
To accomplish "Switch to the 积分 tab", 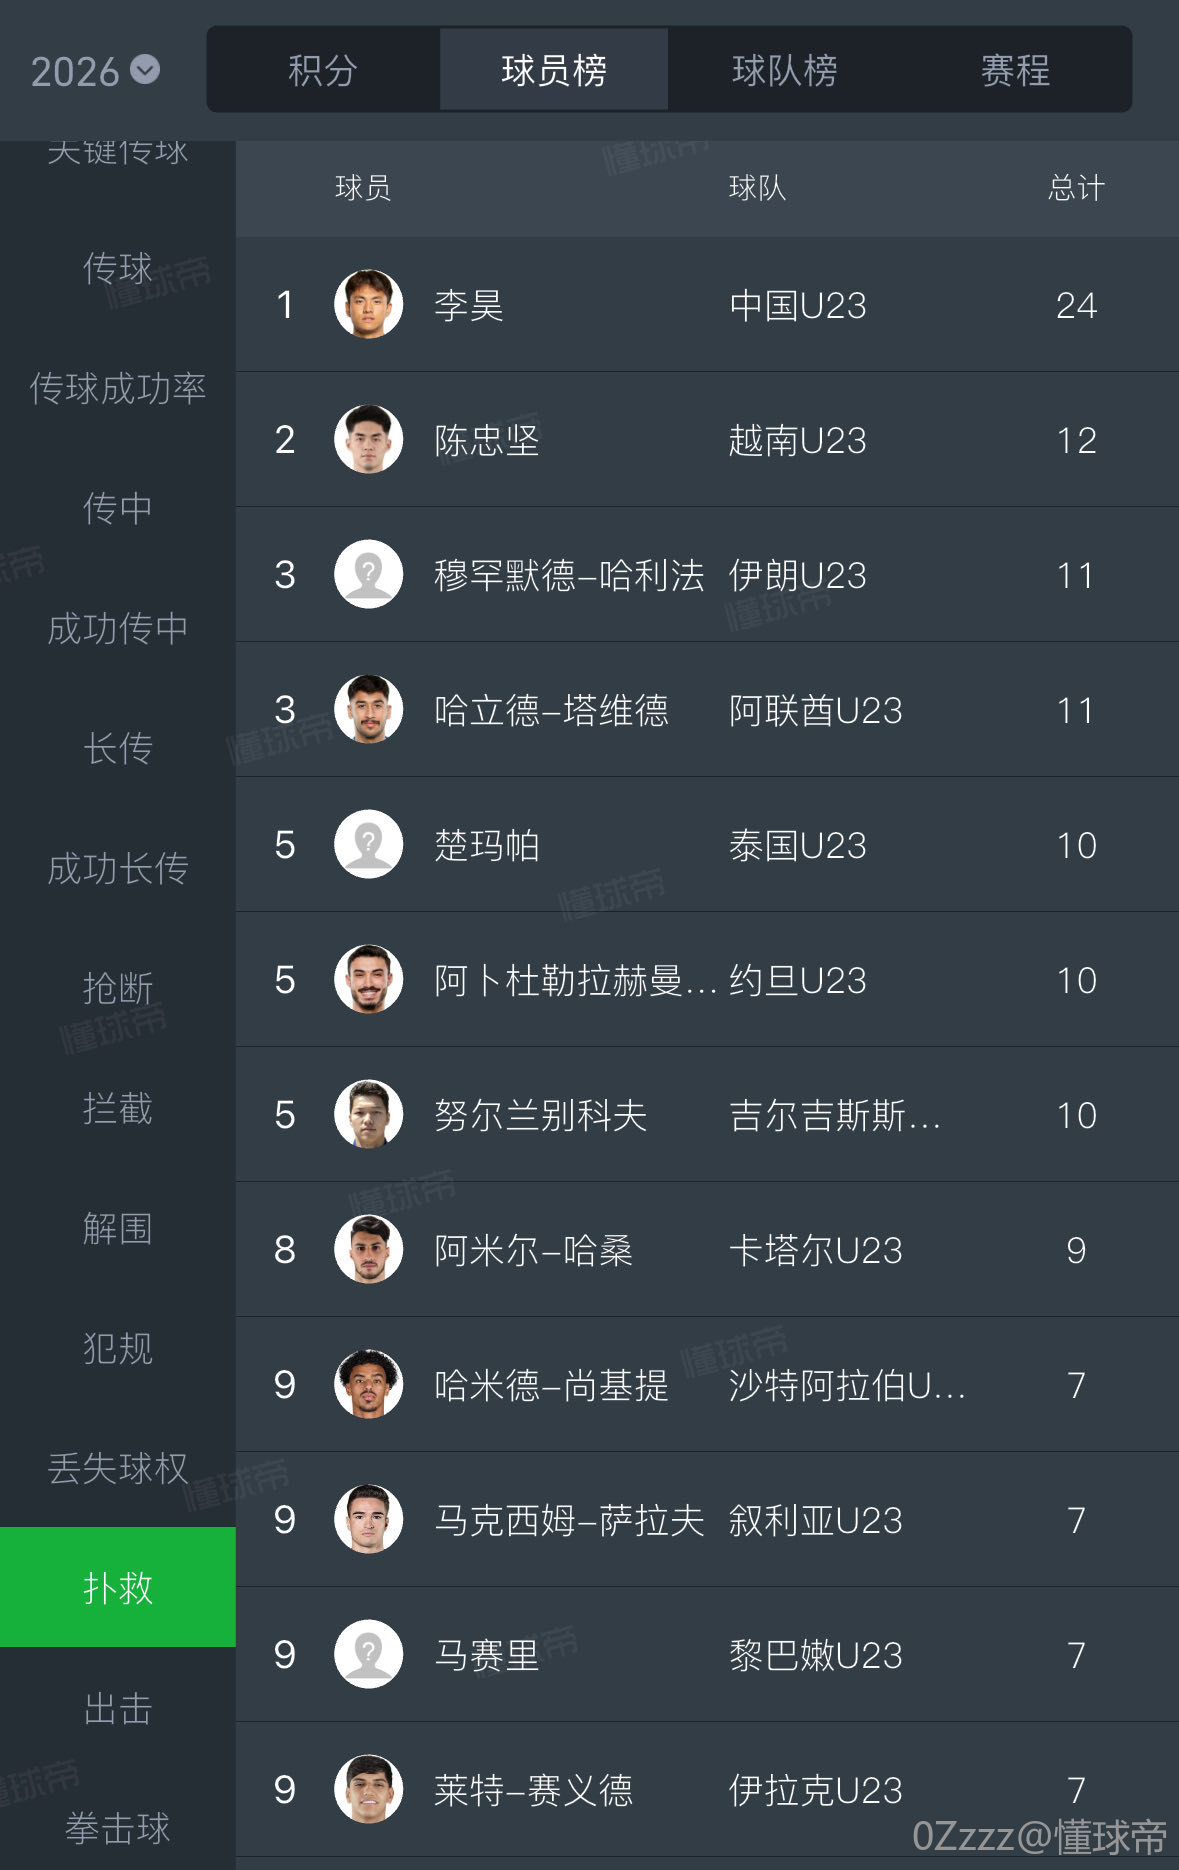I will [x=322, y=71].
